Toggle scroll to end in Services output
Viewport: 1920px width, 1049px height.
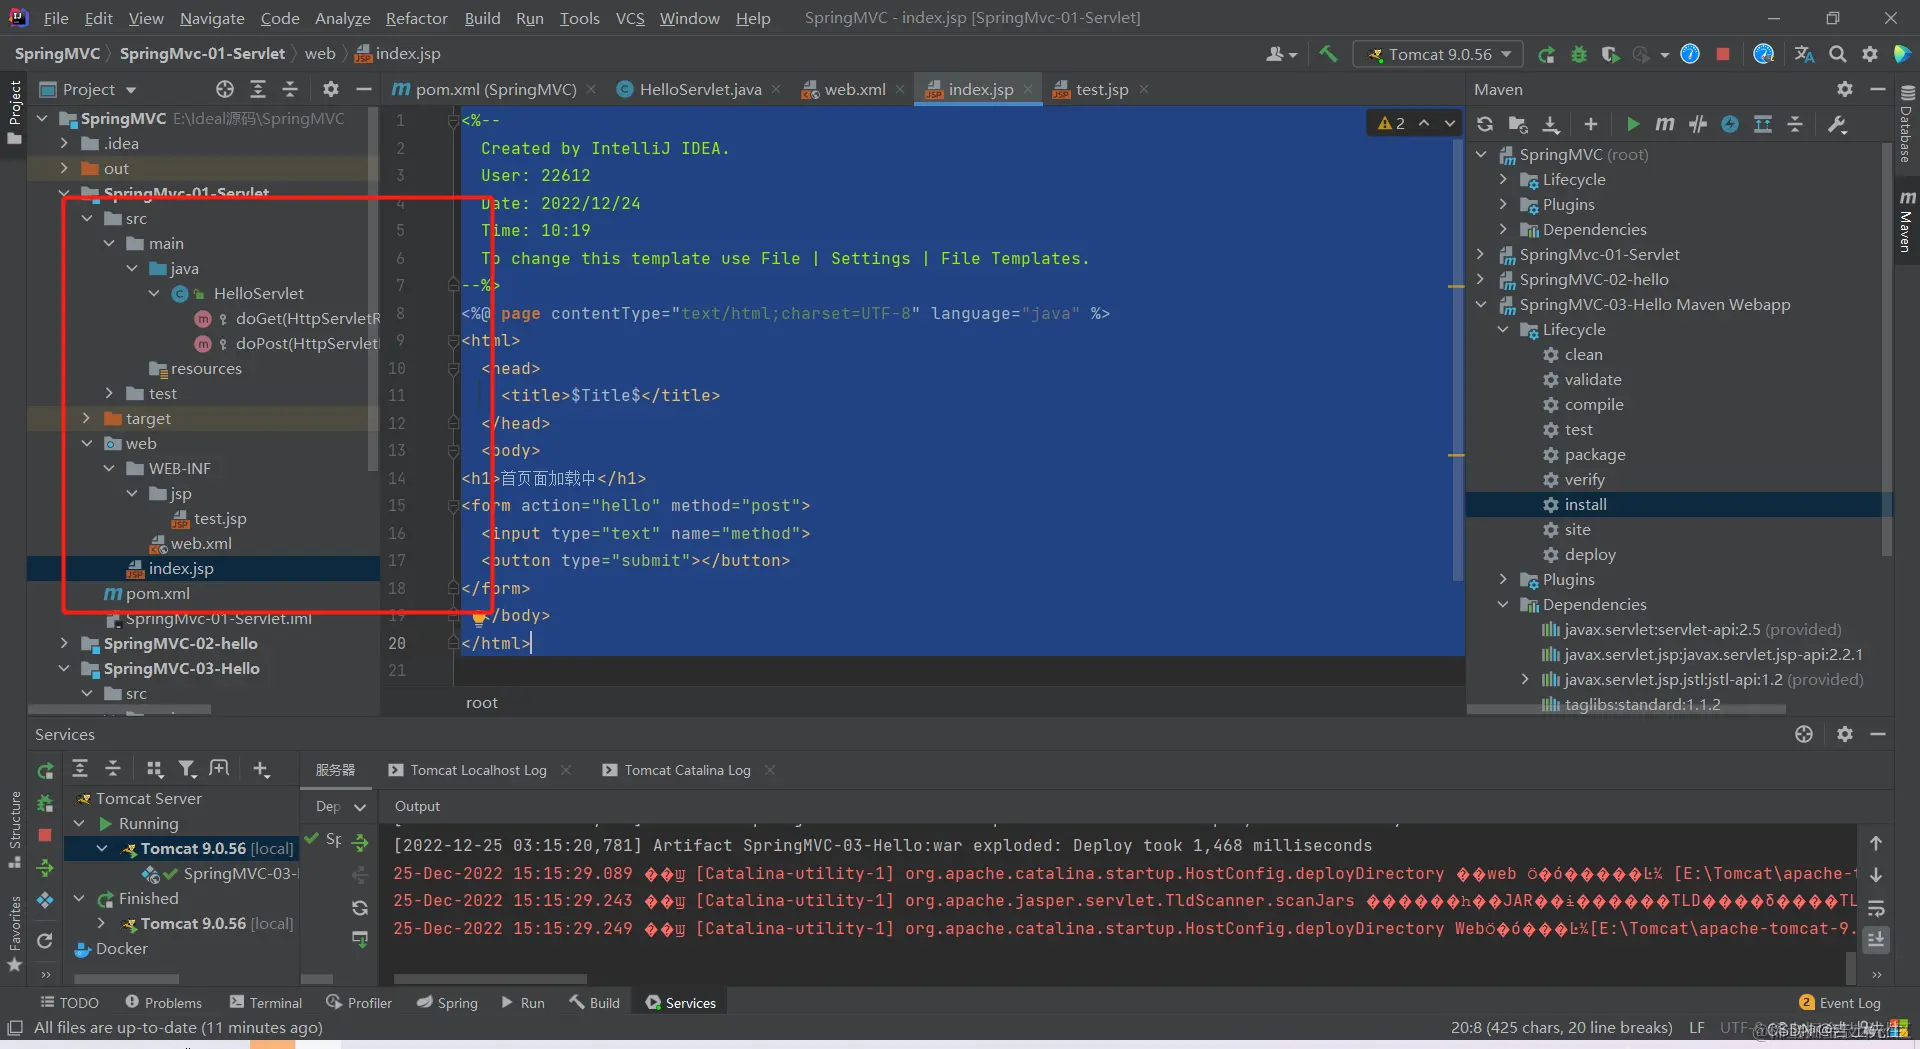pyautogui.click(x=1876, y=940)
